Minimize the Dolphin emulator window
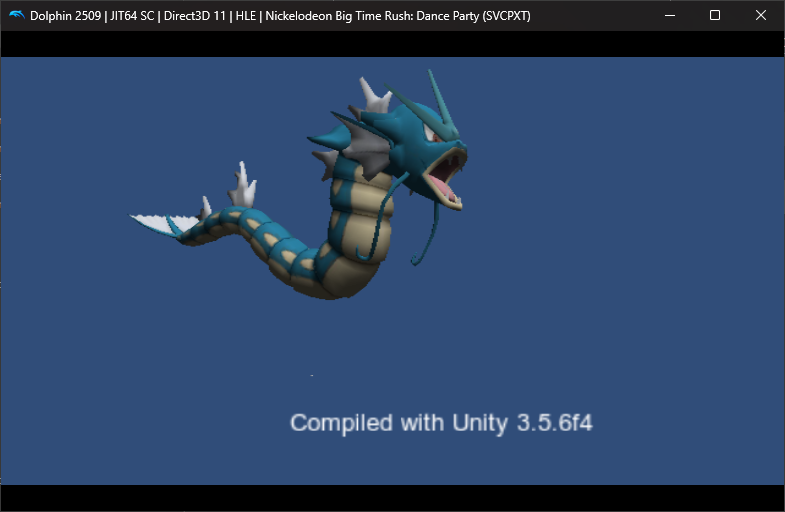This screenshot has height=512, width=785. (x=669, y=16)
